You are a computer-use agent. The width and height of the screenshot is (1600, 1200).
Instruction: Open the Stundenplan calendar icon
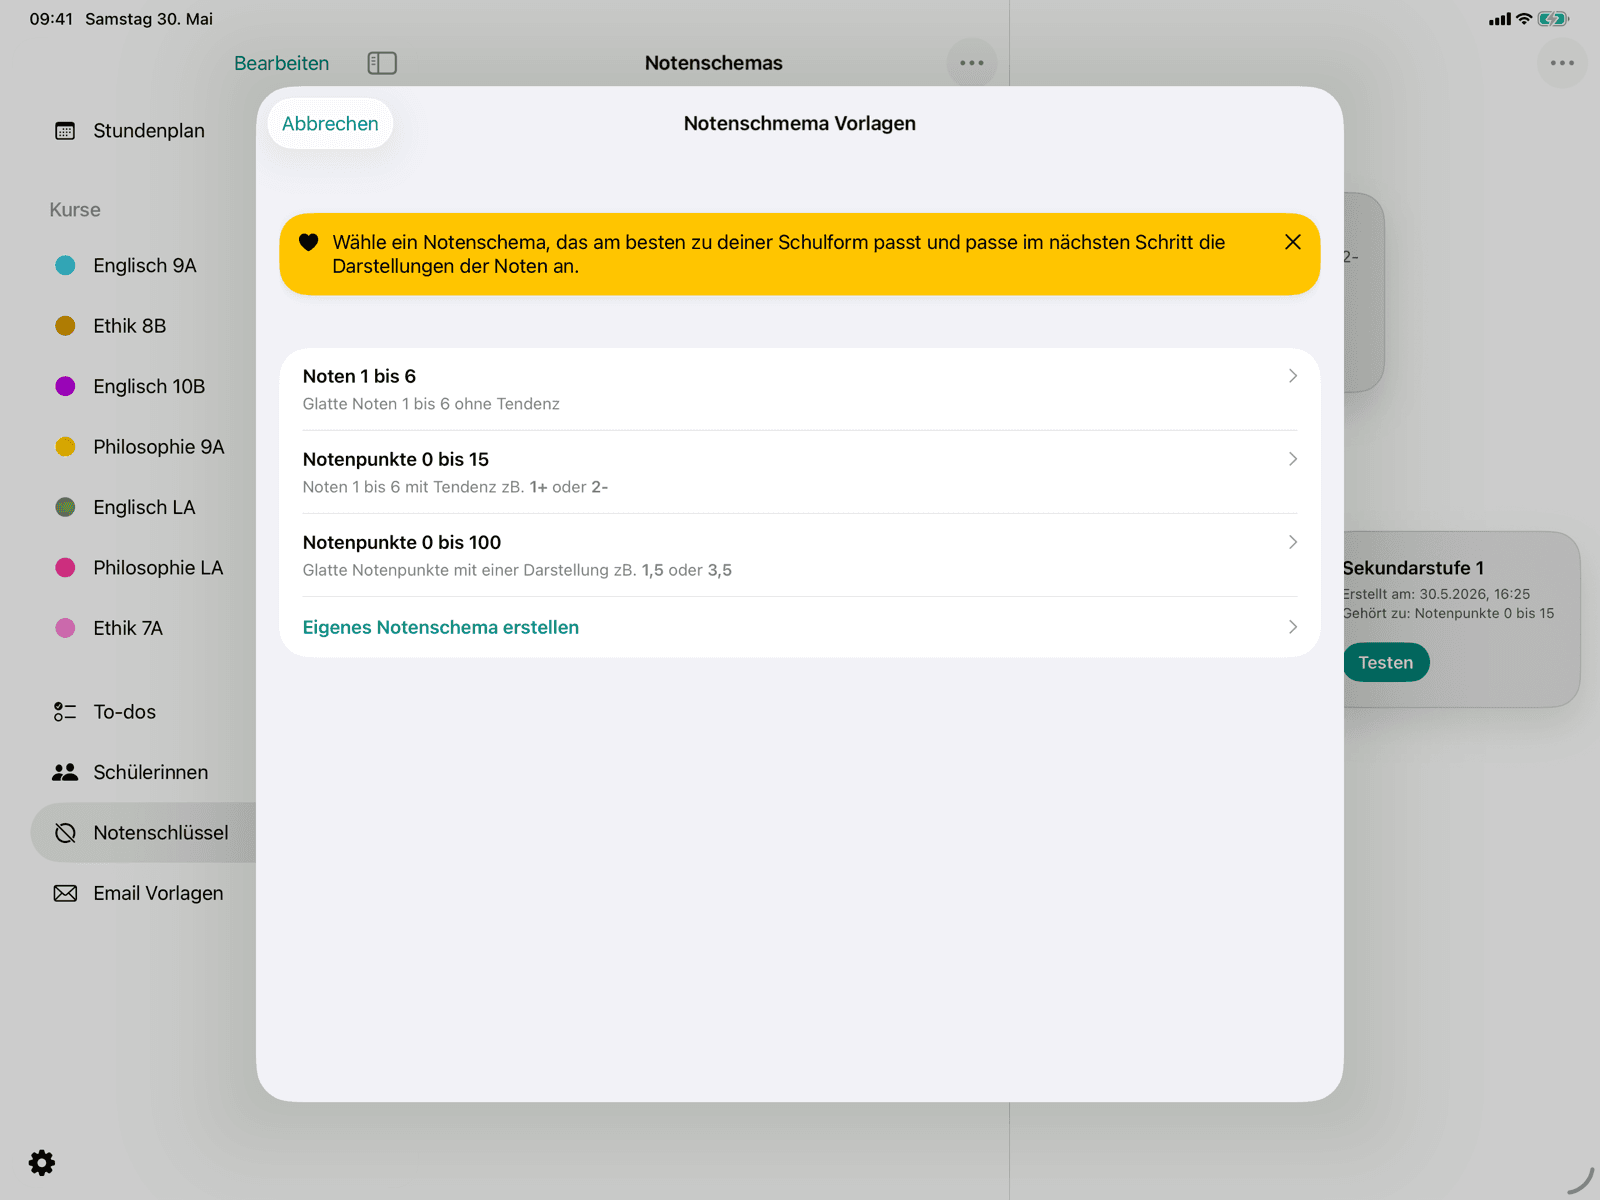click(x=65, y=131)
